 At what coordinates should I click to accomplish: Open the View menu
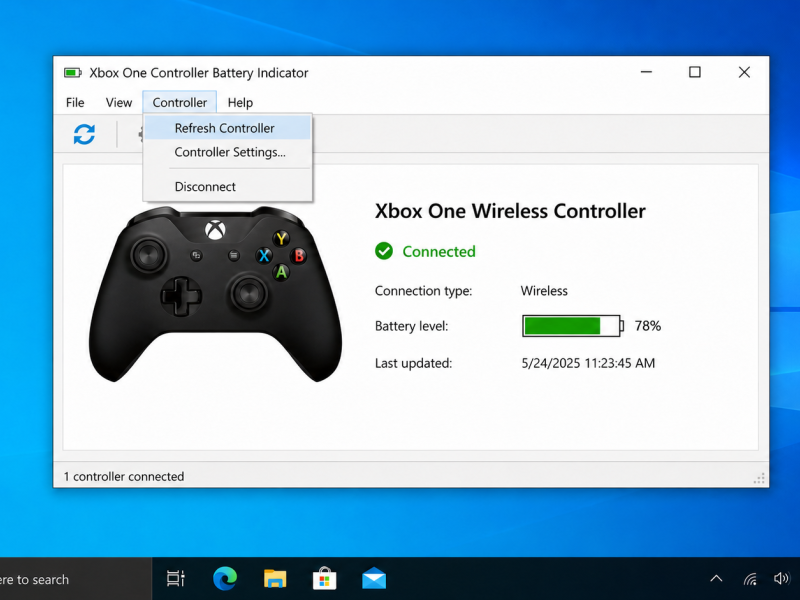119,103
